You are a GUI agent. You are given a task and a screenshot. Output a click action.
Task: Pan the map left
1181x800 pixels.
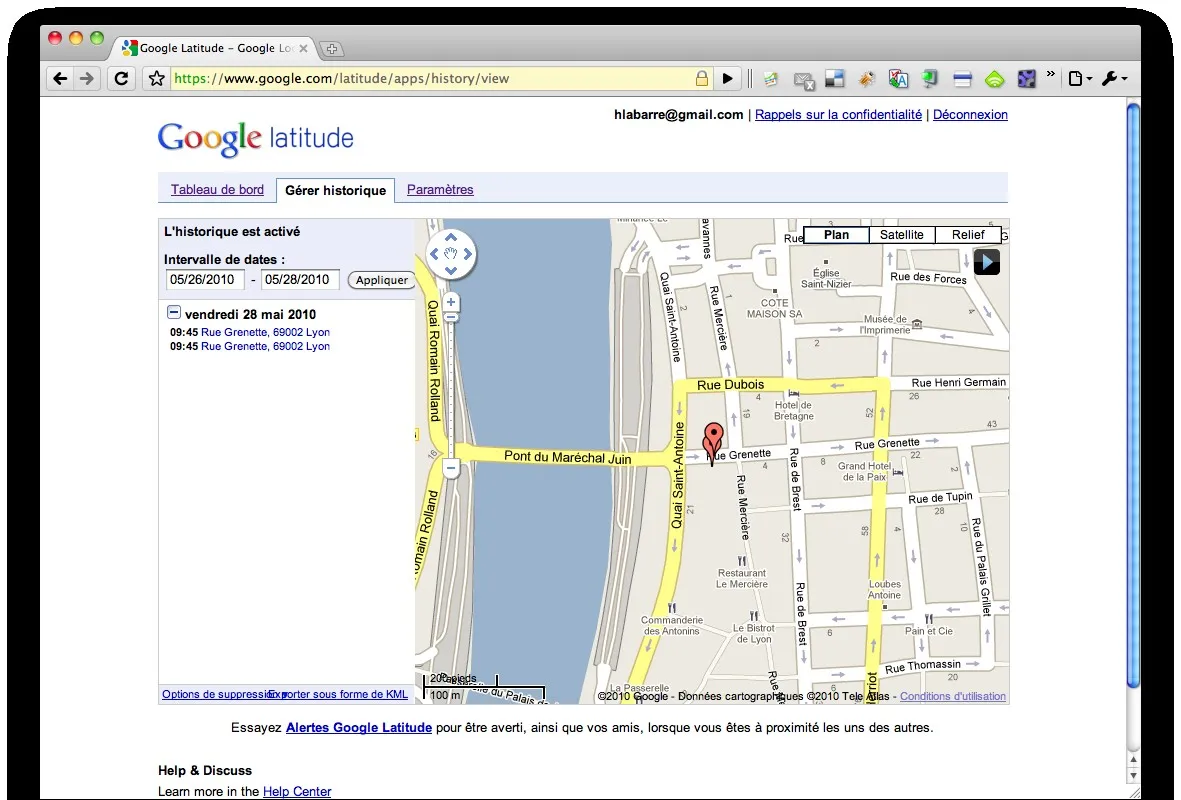tap(435, 254)
